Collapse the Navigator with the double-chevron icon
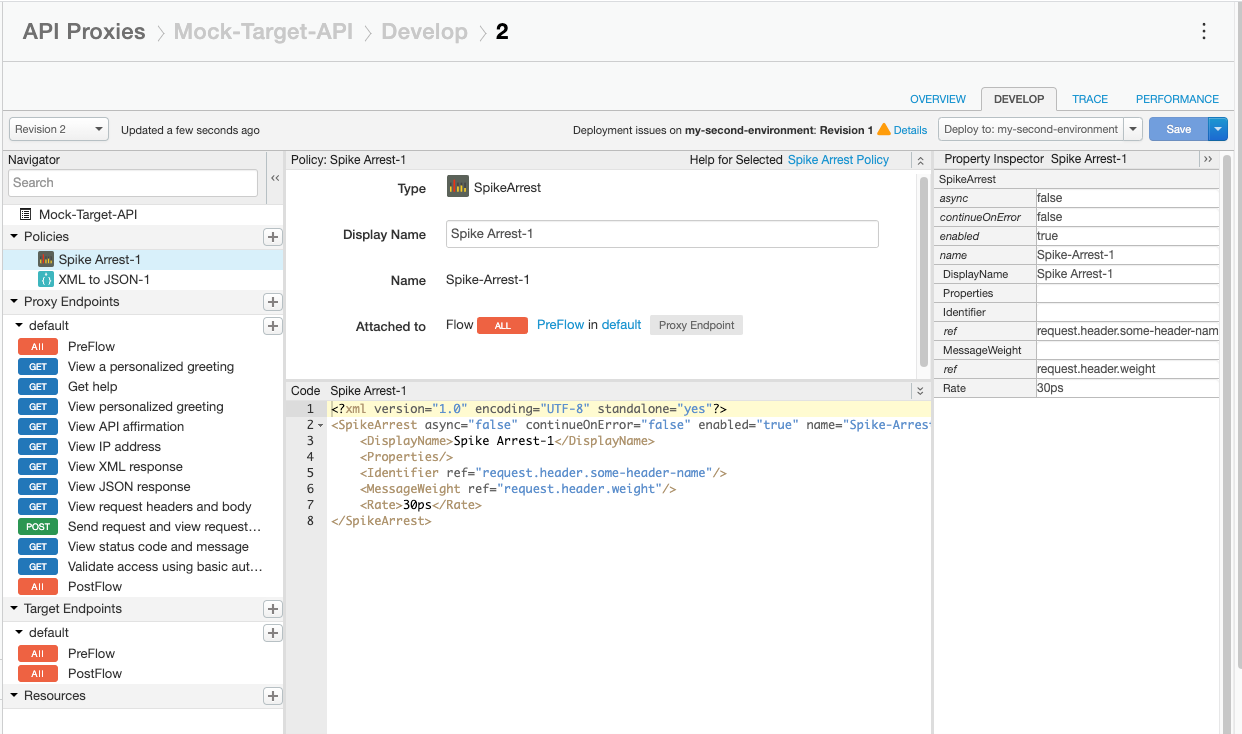Viewport: 1242px width, 734px height. (x=274, y=177)
